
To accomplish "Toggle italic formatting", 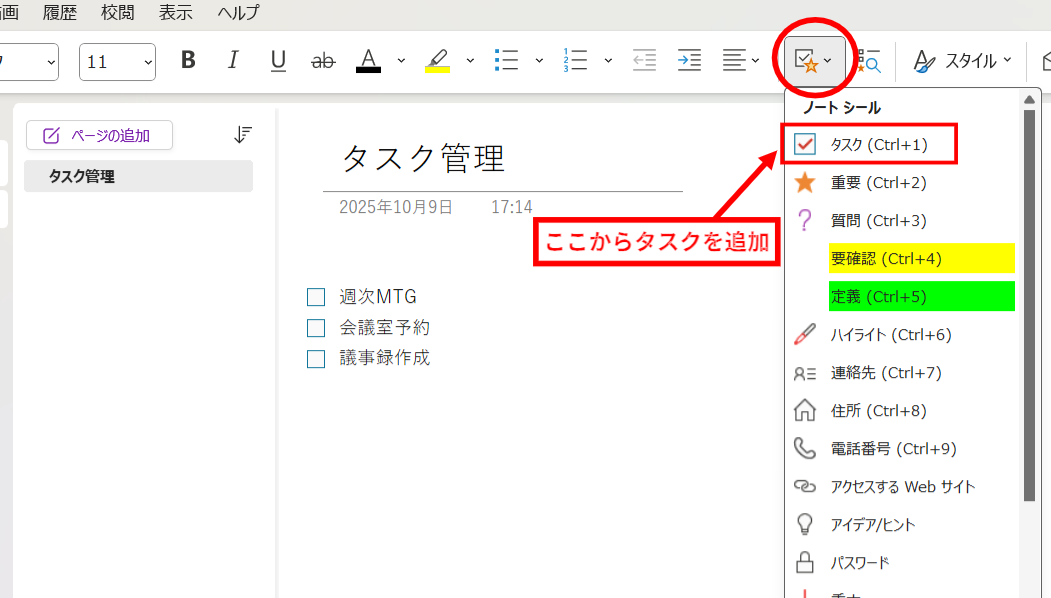I will (233, 60).
